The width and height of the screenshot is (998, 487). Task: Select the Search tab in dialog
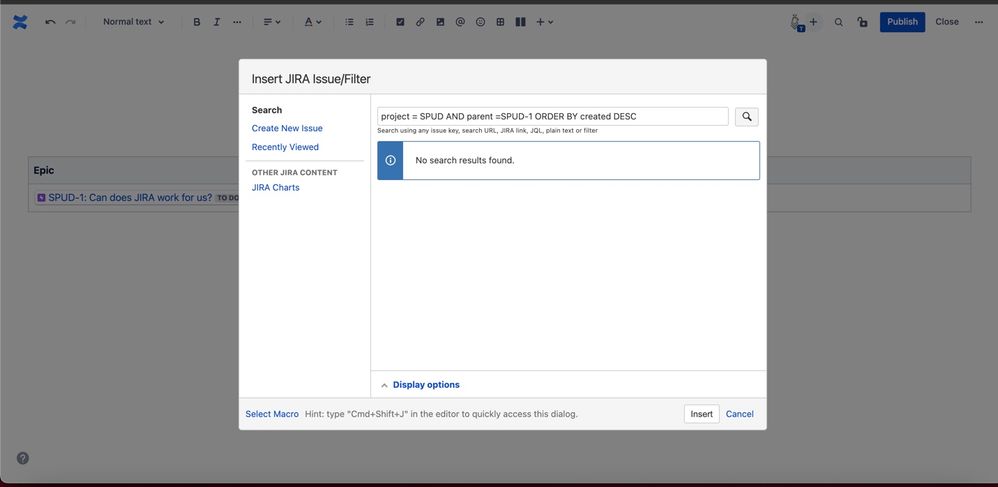coord(267,110)
